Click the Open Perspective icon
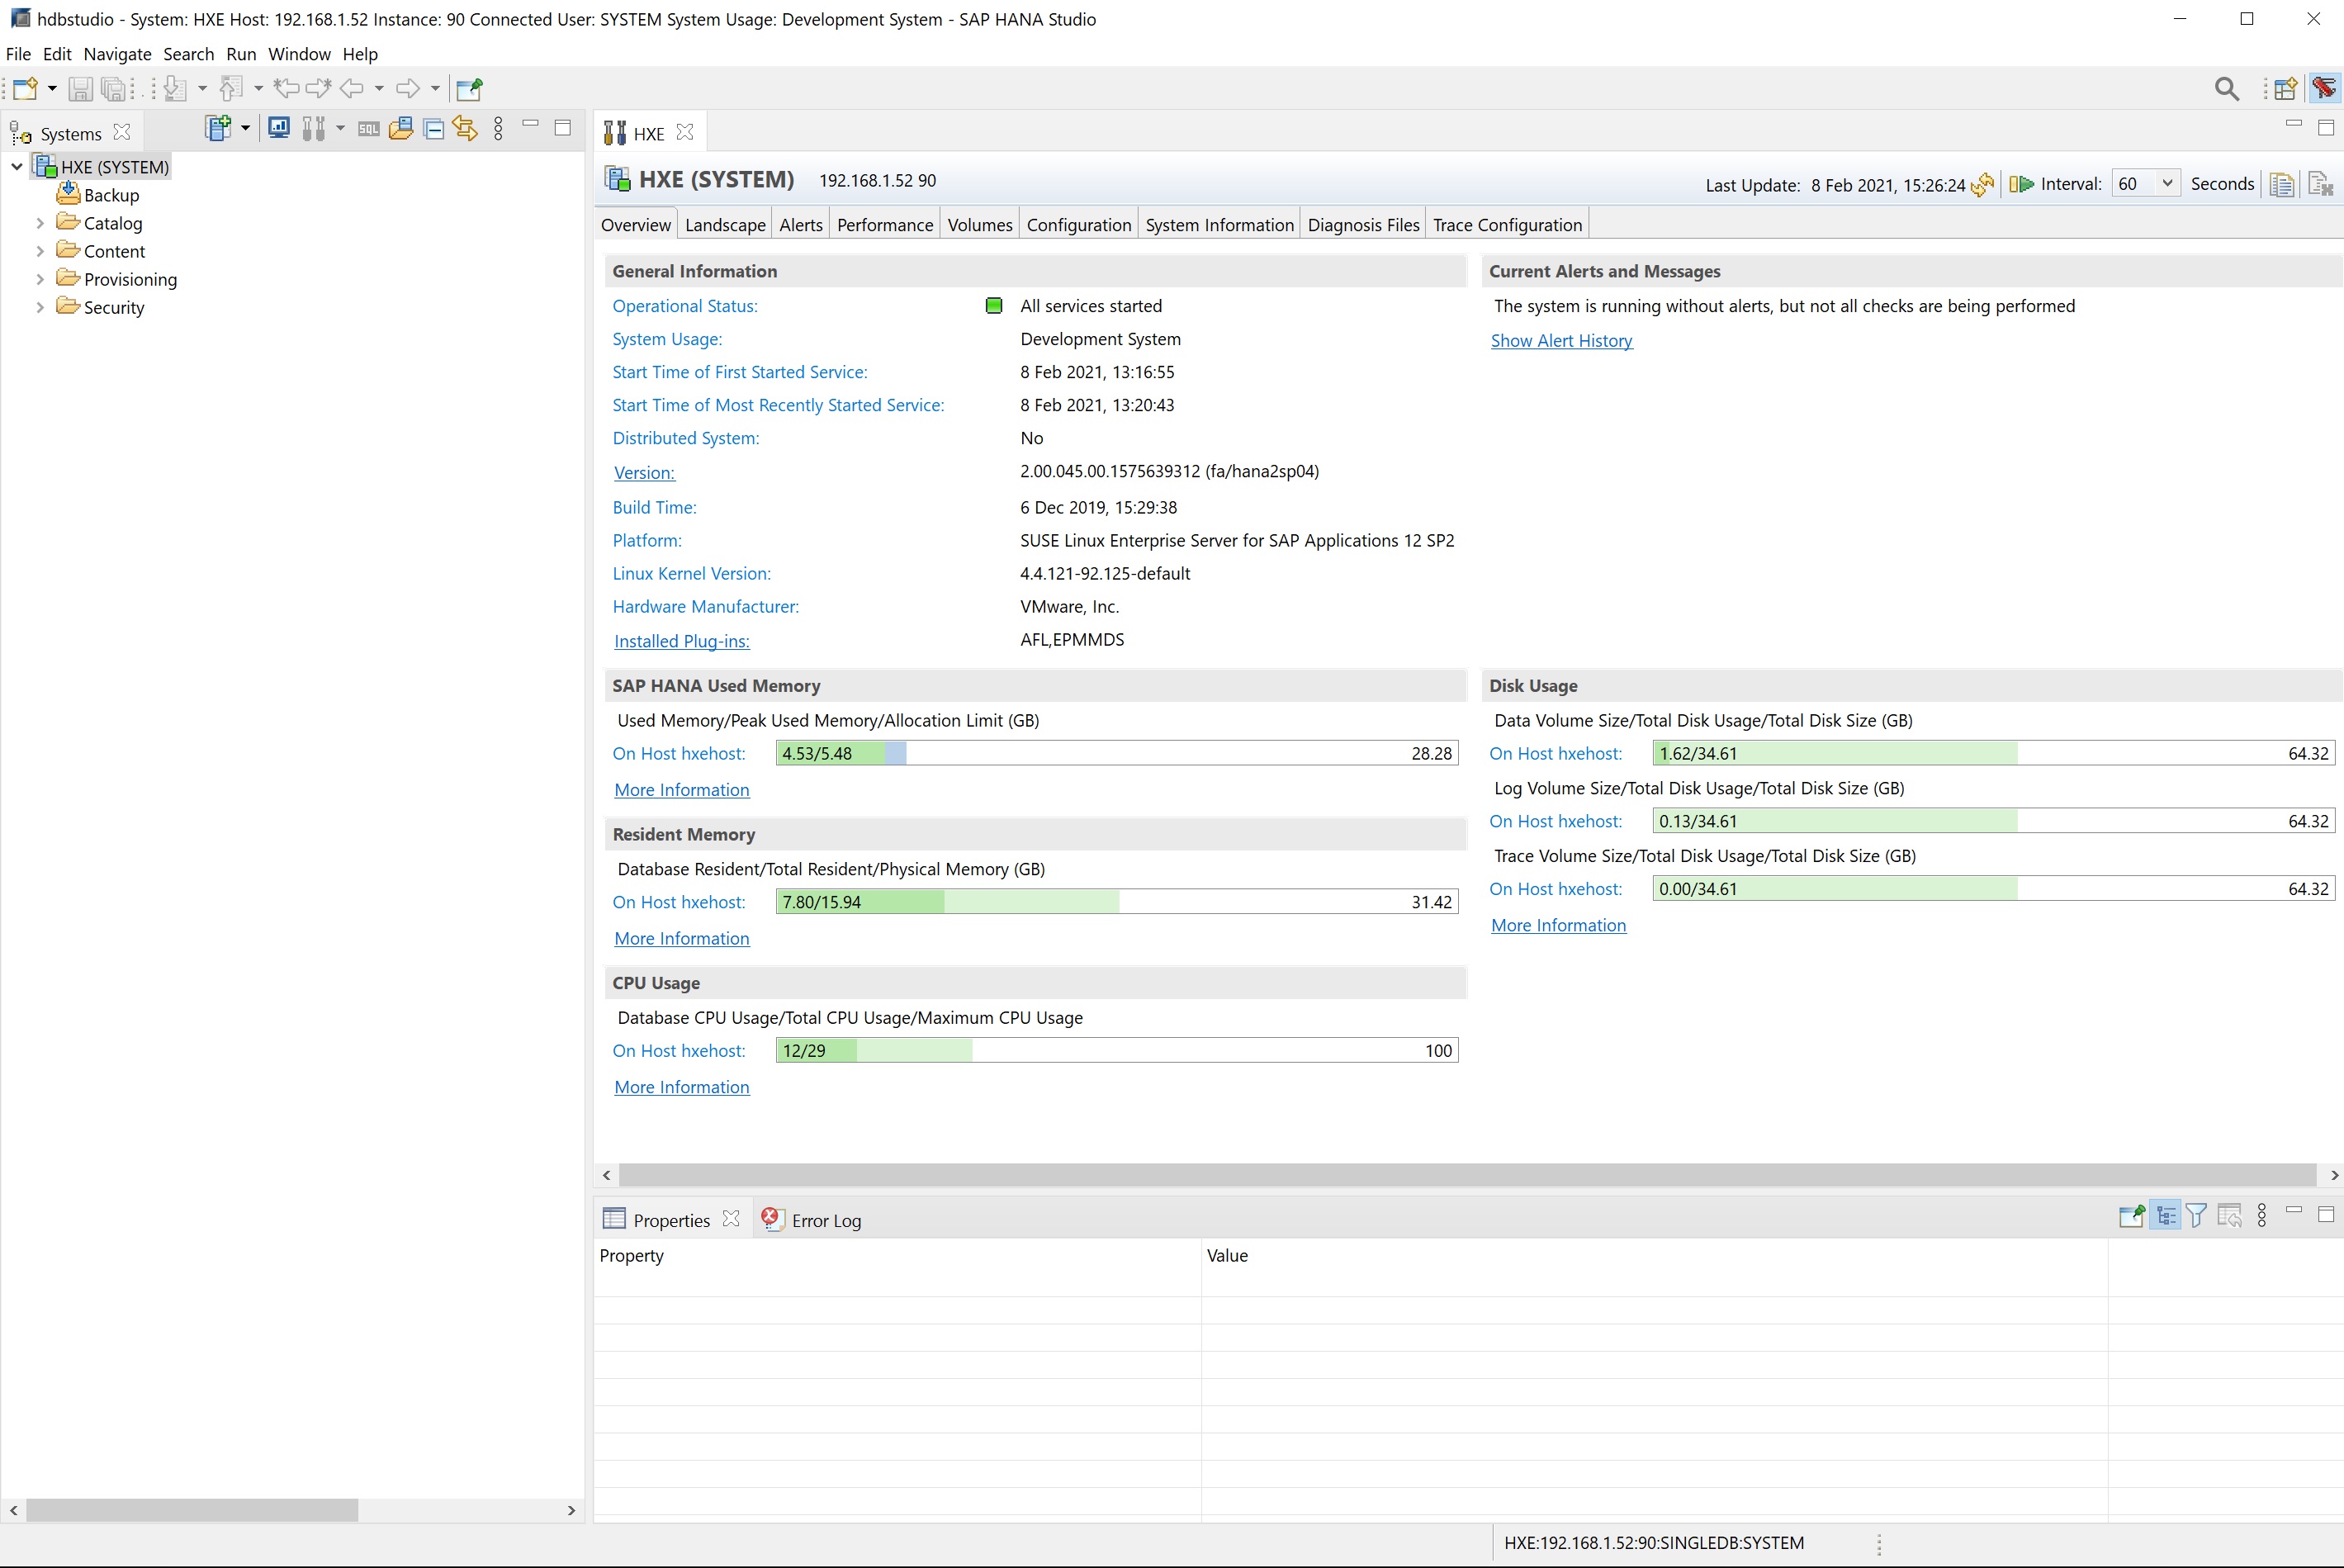2344x1568 pixels. (x=2285, y=89)
